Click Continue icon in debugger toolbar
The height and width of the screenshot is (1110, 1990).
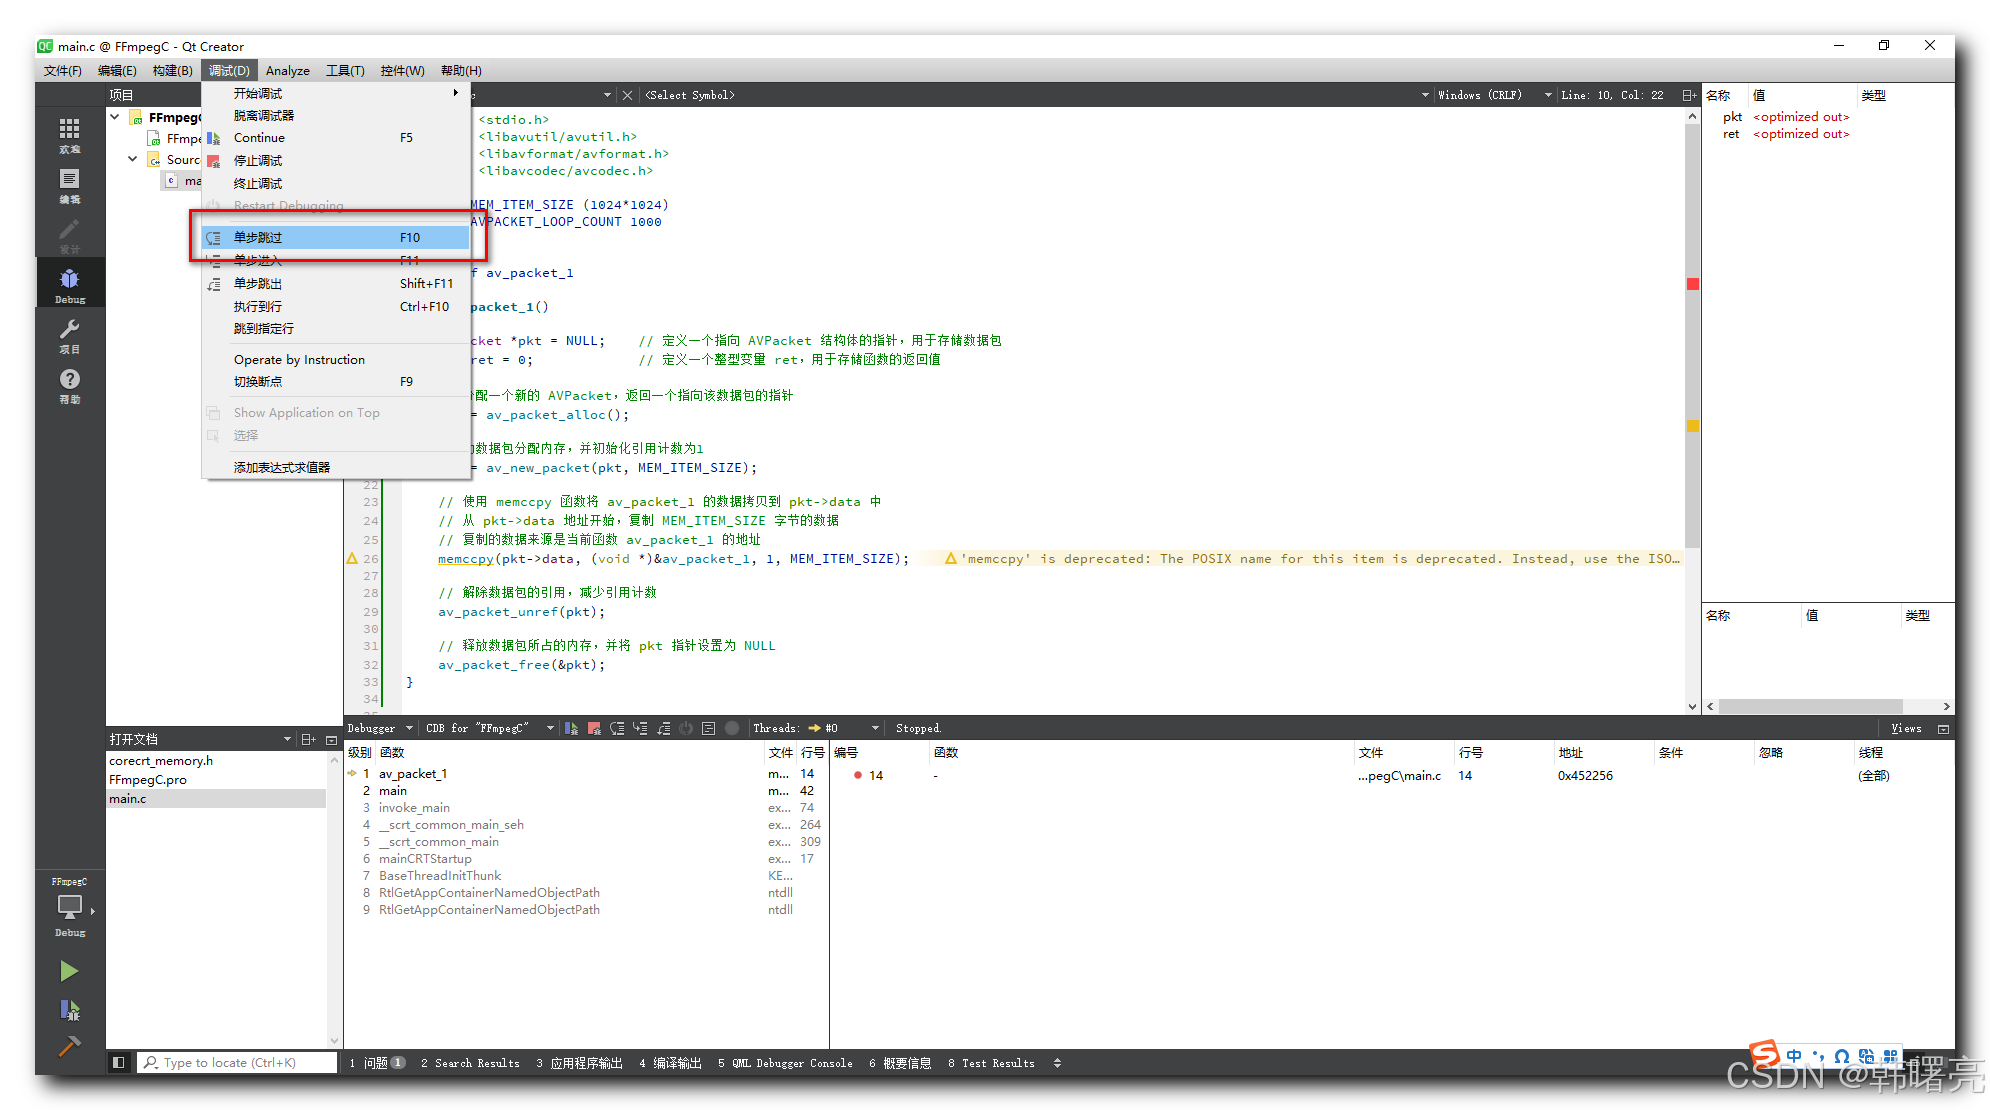tap(571, 728)
